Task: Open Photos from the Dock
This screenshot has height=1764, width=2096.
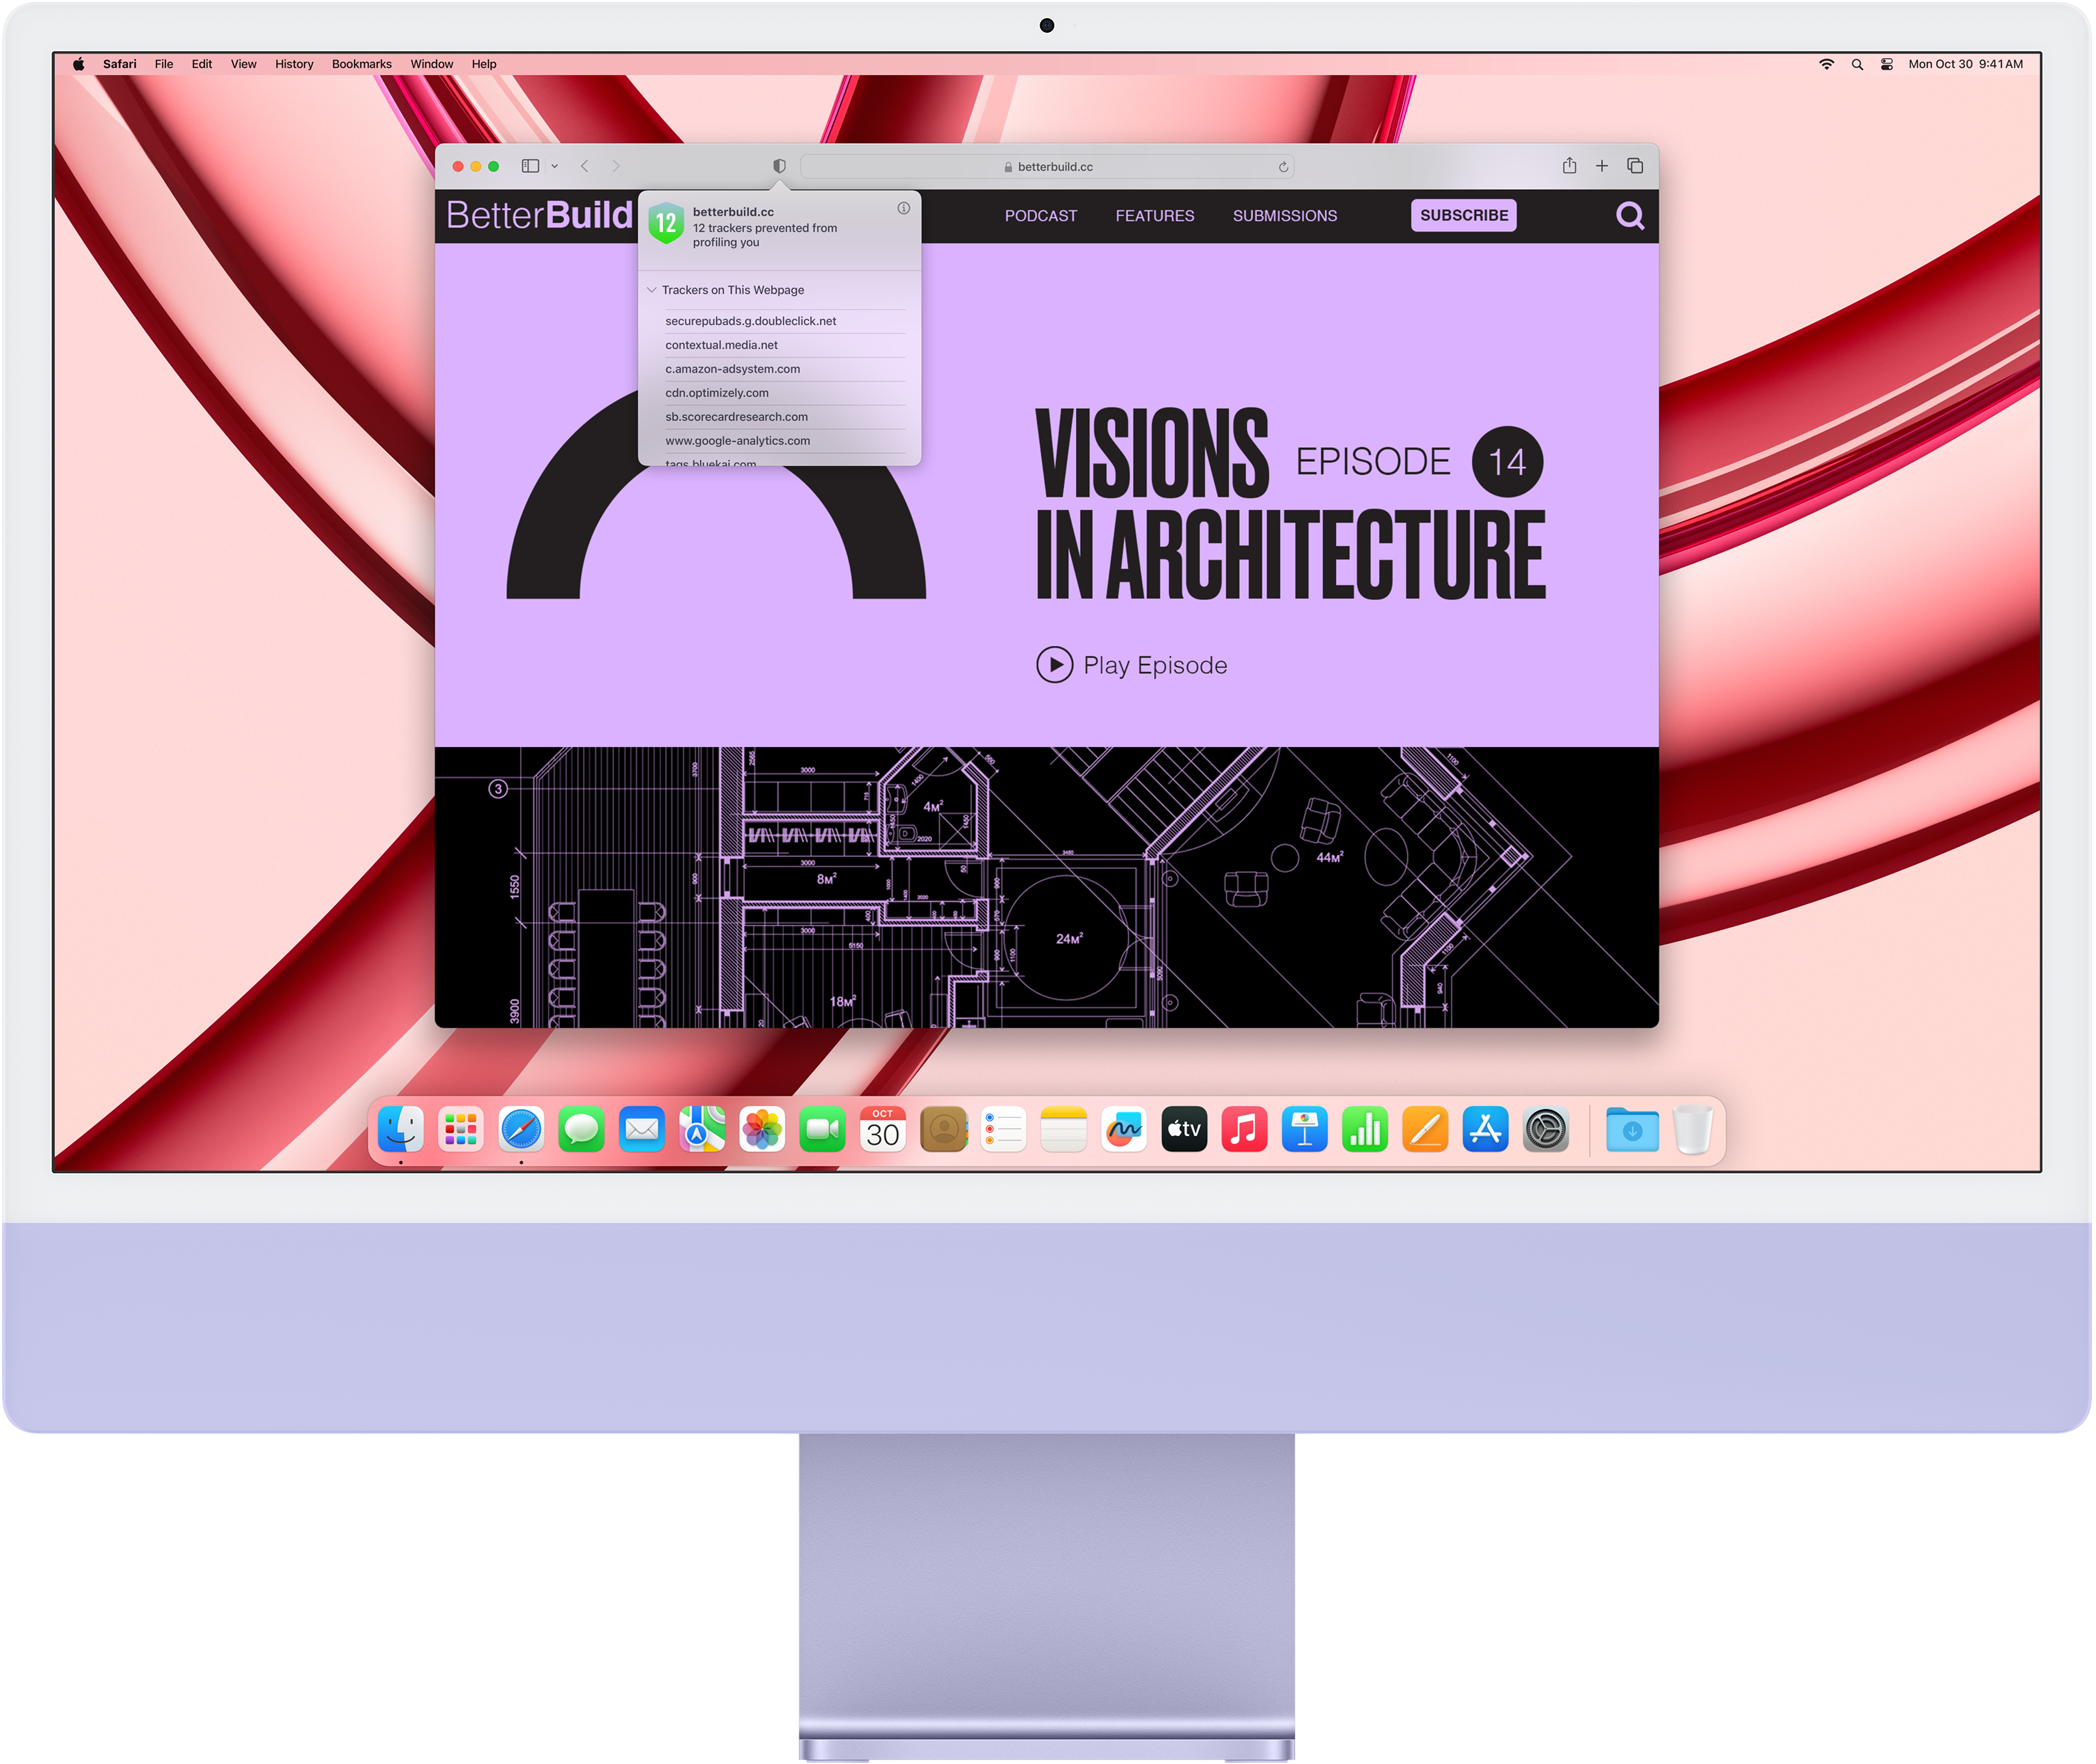Action: [762, 1130]
